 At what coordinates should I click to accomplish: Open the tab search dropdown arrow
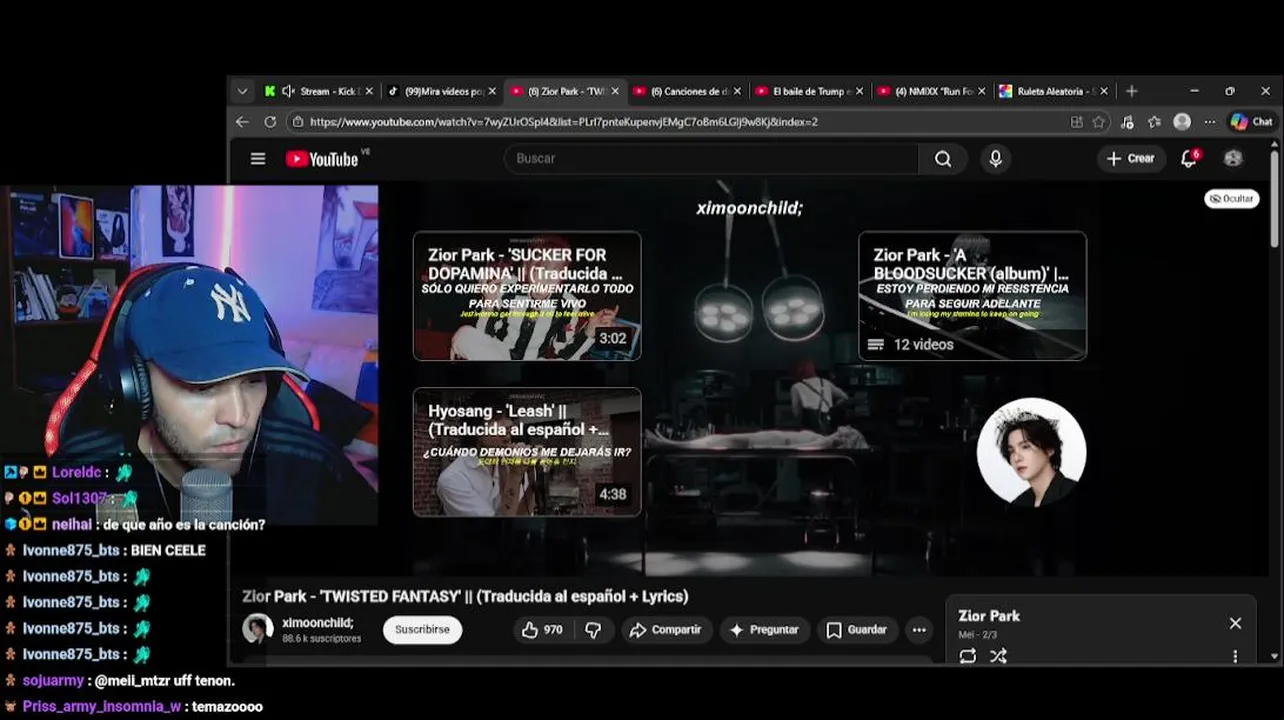(242, 91)
